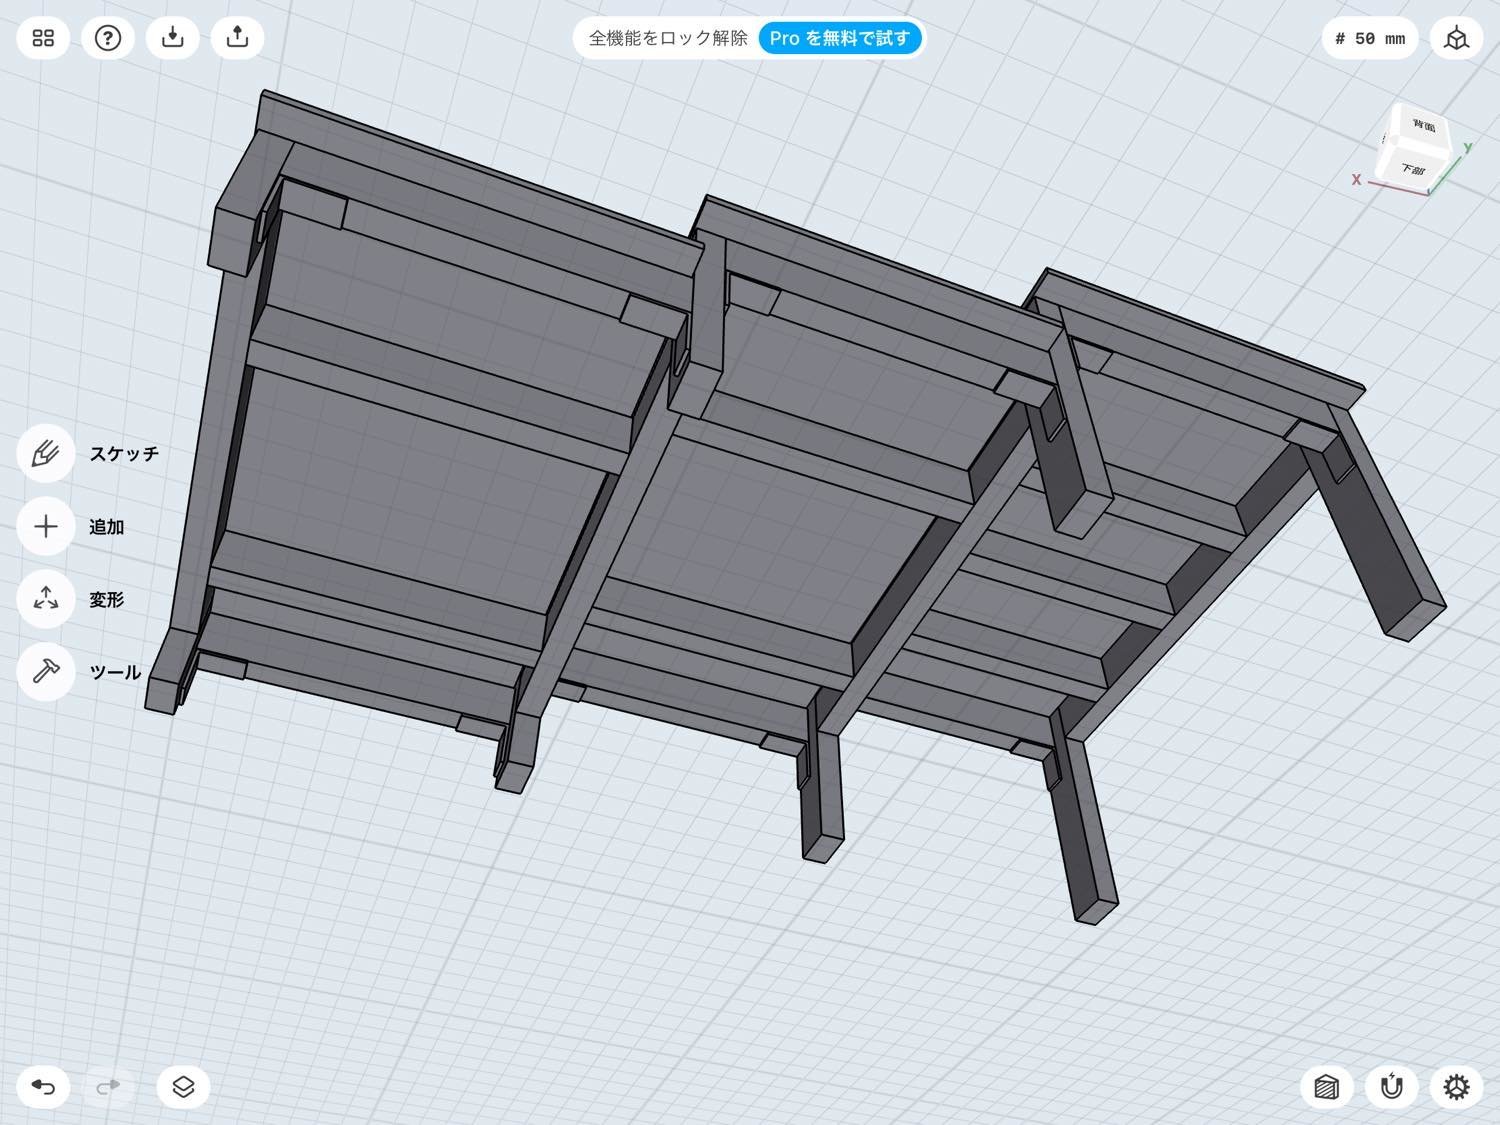
Task: Redo the action
Action: pos(108,1087)
